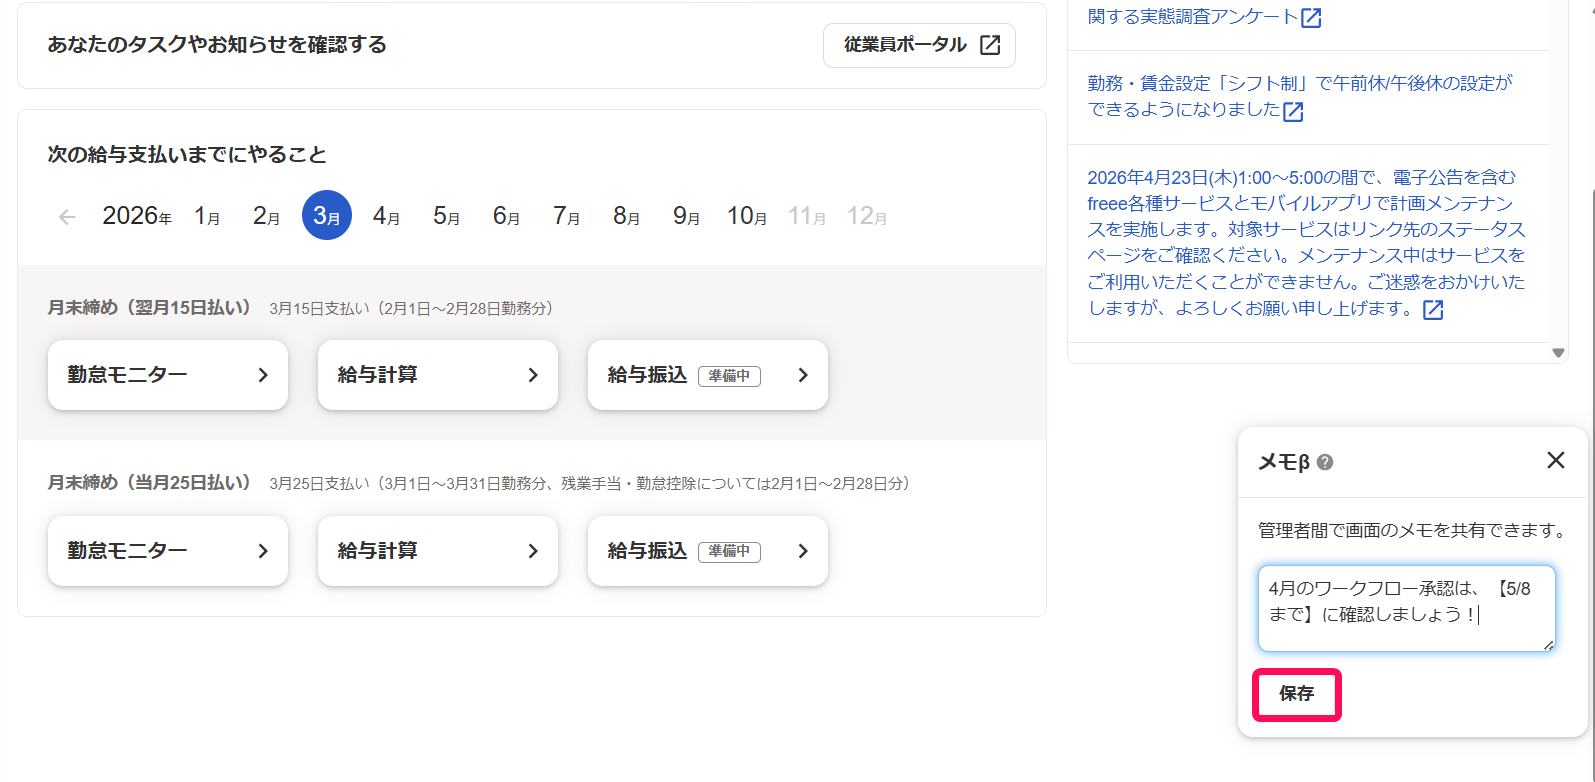Click the 準備中 badge on 翌月15日払い 給与振込
1595x782 pixels.
(x=729, y=376)
